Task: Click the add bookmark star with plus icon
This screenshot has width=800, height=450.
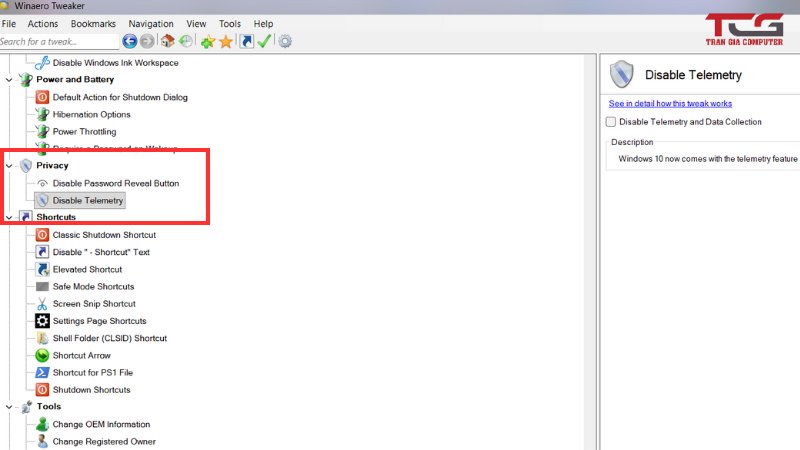Action: 207,41
